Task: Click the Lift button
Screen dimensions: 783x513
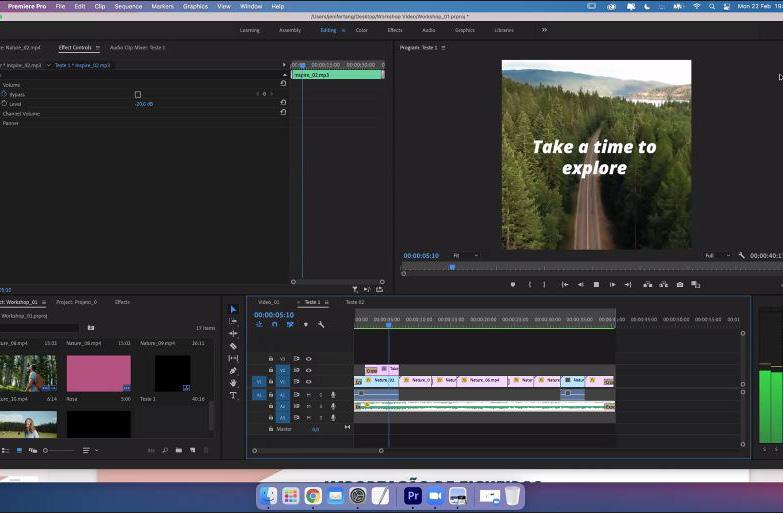Action: [x=648, y=285]
